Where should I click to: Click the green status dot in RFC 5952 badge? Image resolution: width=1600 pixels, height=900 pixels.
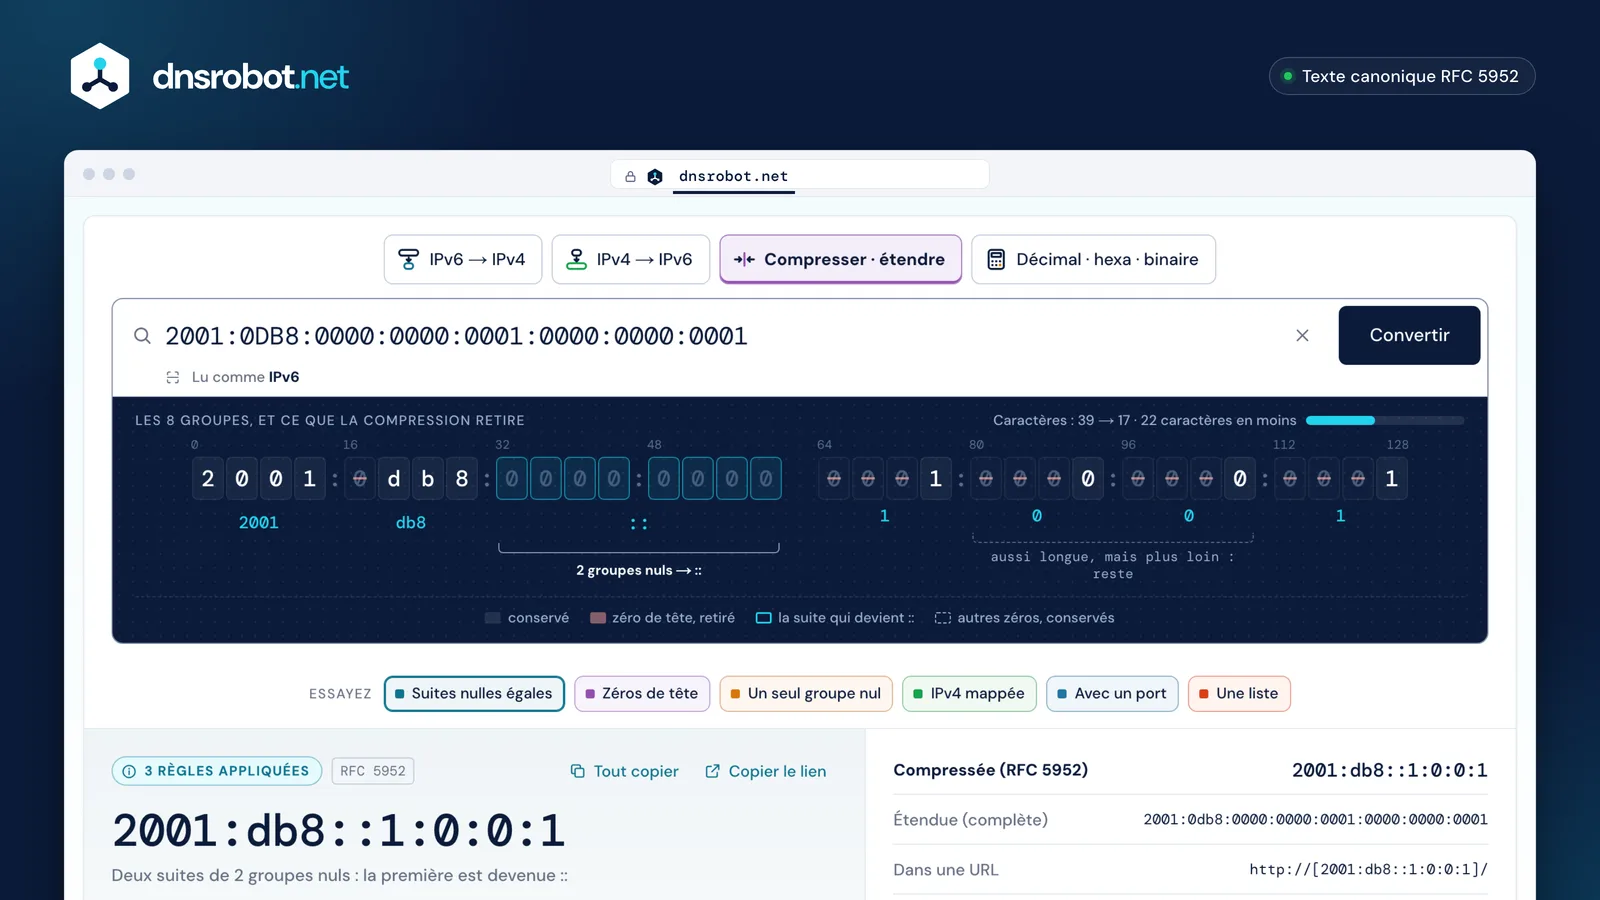[x=1288, y=76]
